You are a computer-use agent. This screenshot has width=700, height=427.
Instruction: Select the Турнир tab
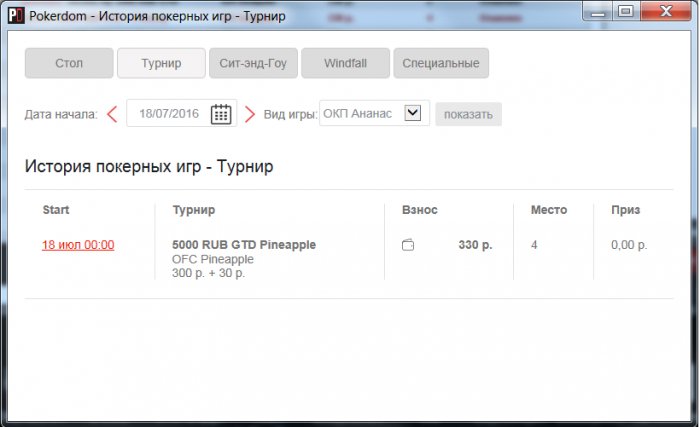pos(161,63)
